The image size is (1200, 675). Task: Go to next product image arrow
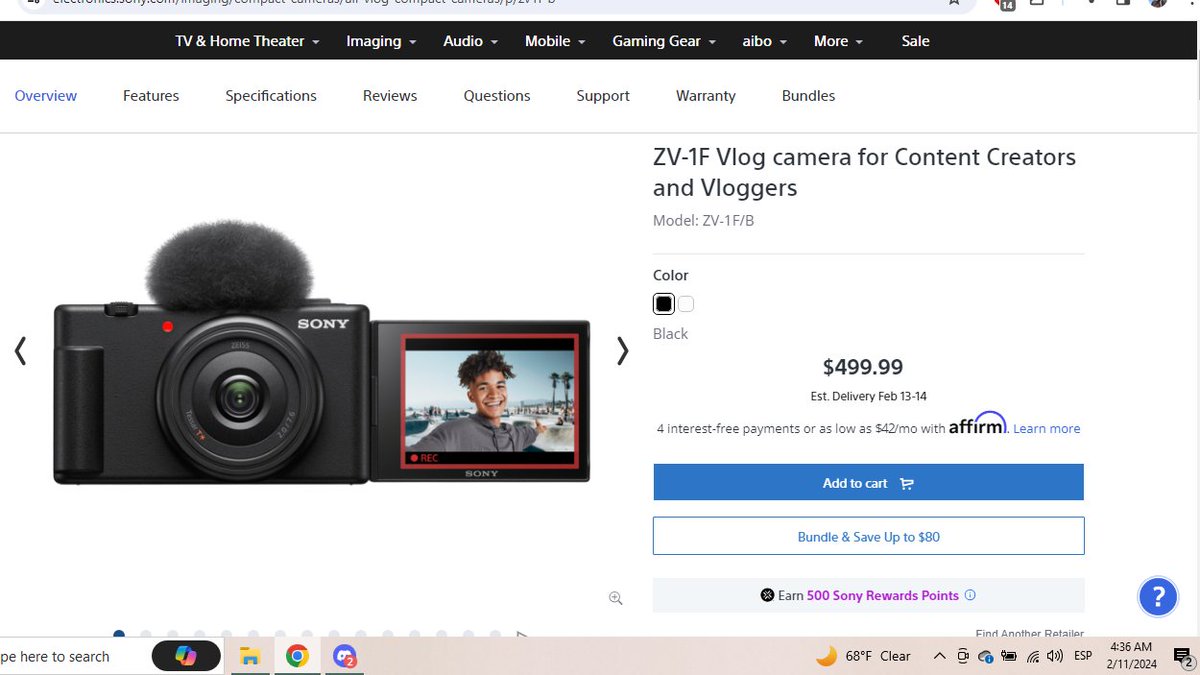[x=622, y=350]
